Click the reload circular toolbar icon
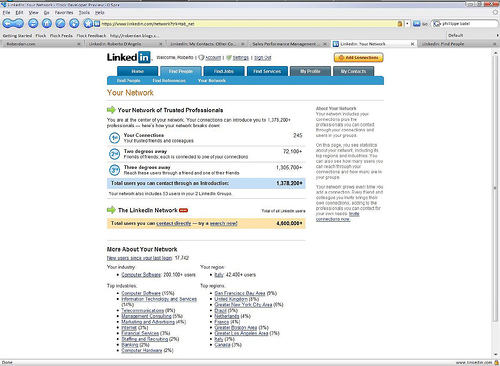The width and height of the screenshot is (500, 366). 33,23
